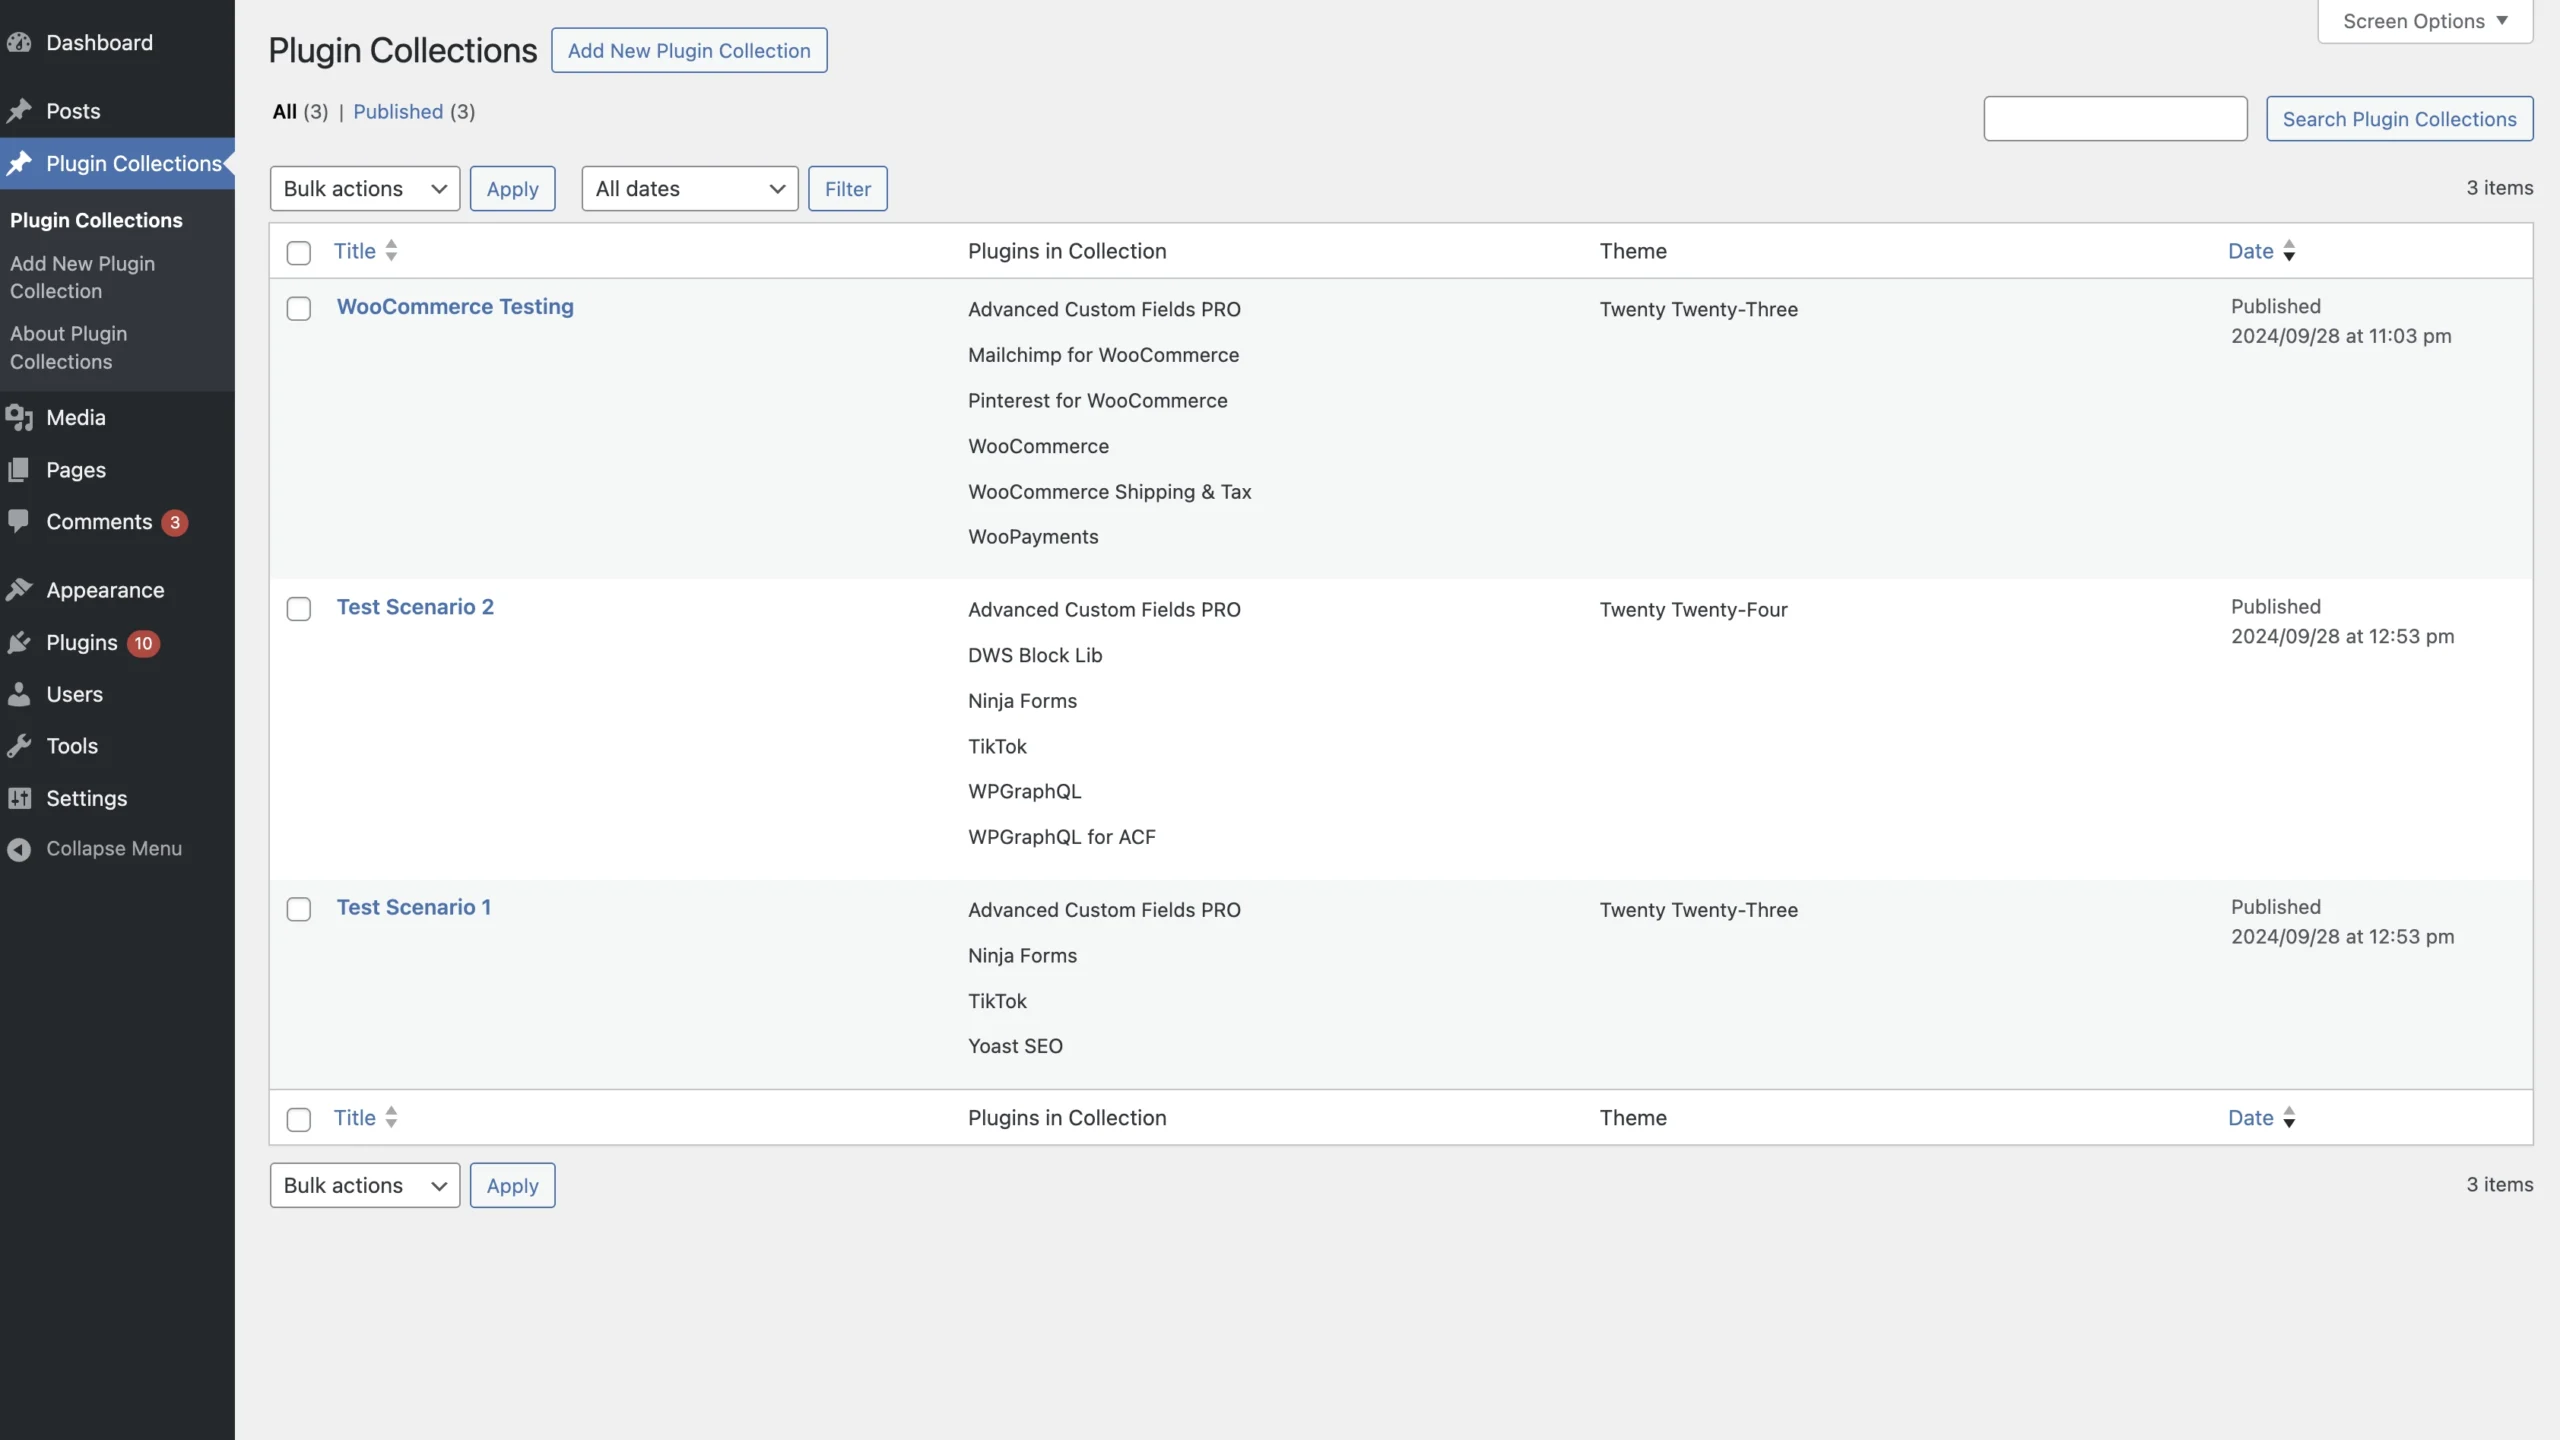Screen dimensions: 2560x1440
Task: Open Settings in the sidebar menu
Action: (x=87, y=798)
